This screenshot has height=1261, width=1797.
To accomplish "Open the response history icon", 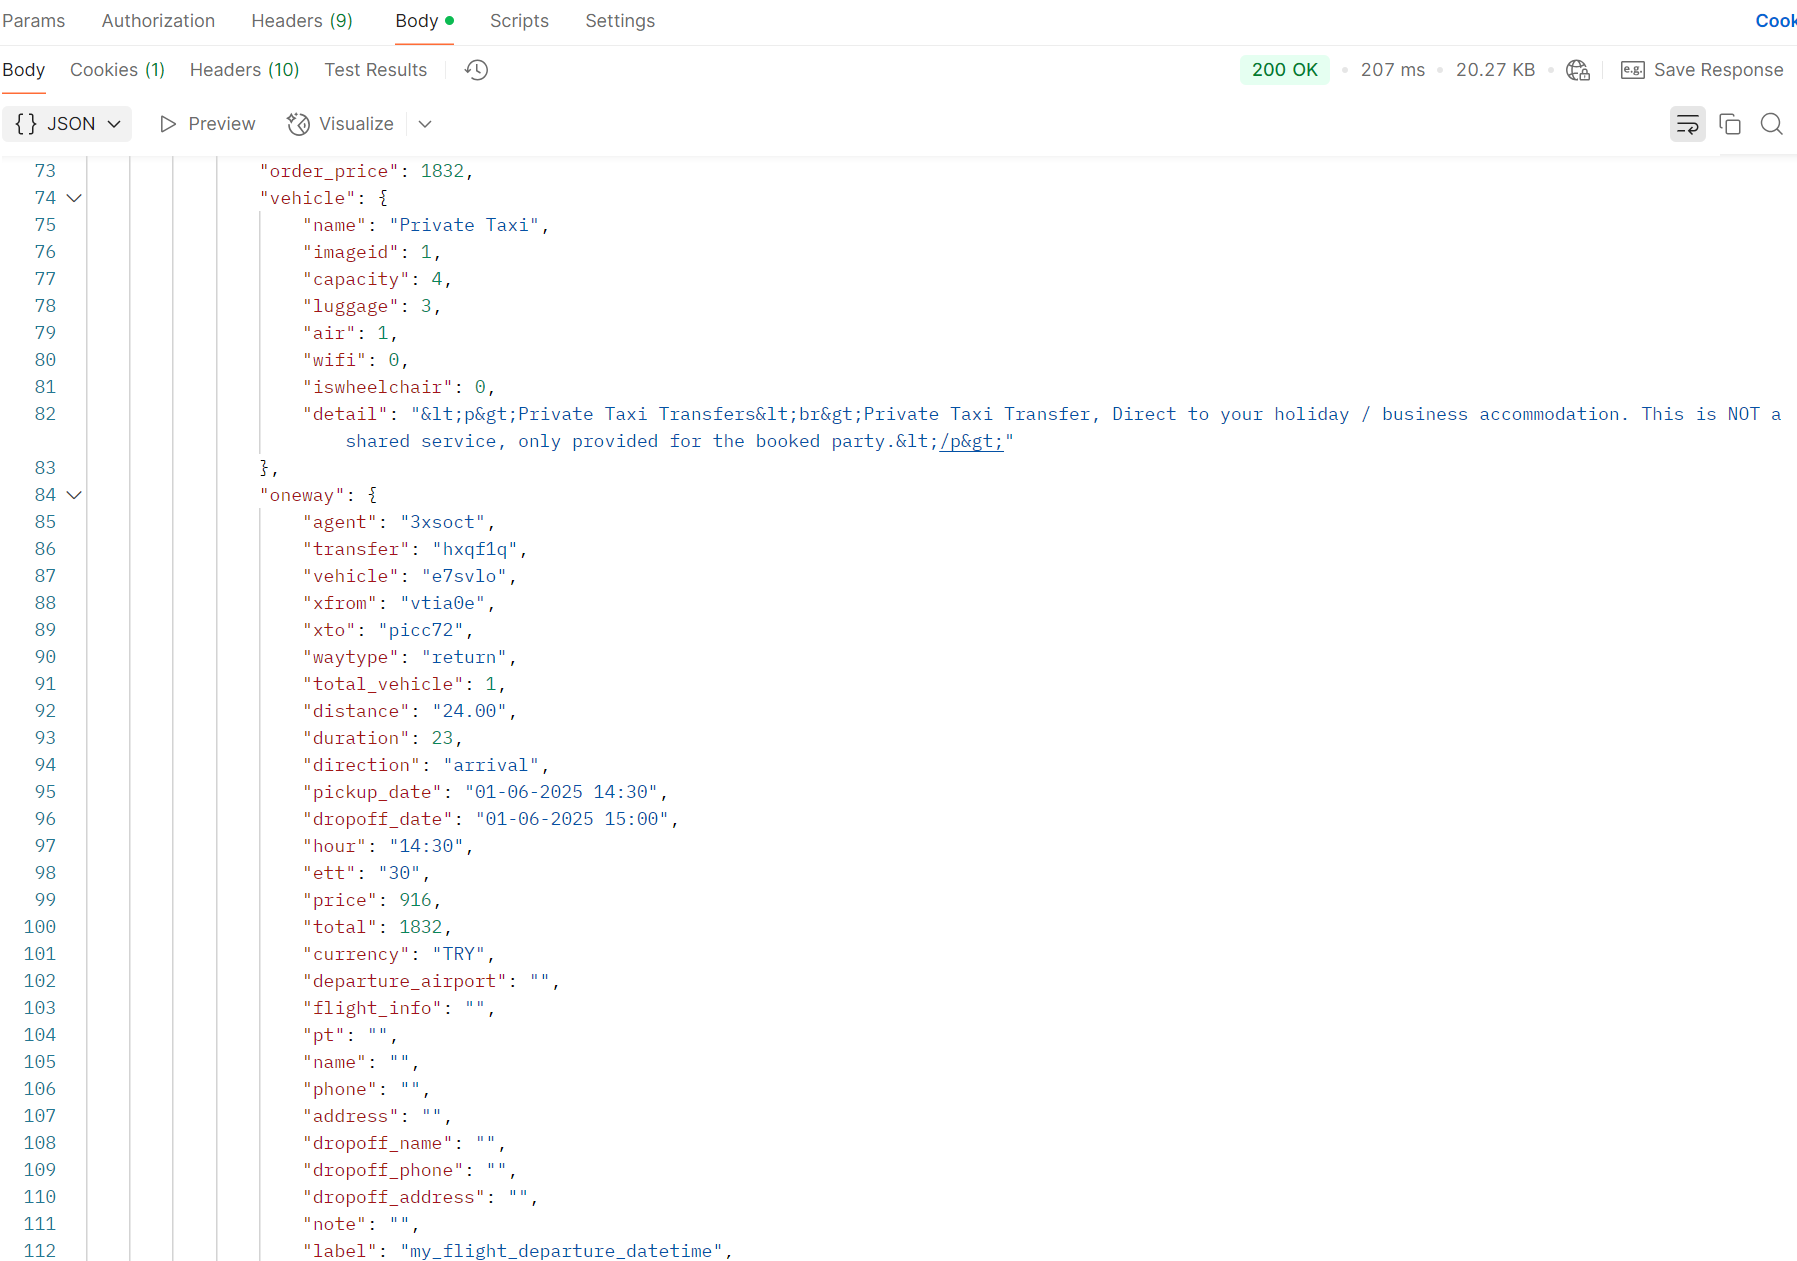I will 477,70.
